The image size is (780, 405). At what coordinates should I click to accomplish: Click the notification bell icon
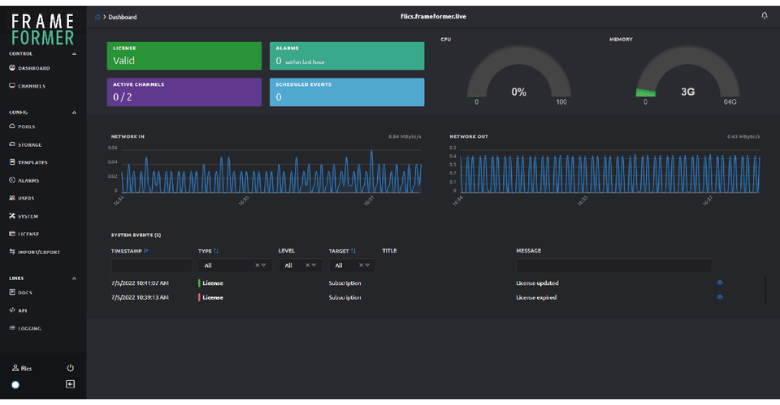765,16
